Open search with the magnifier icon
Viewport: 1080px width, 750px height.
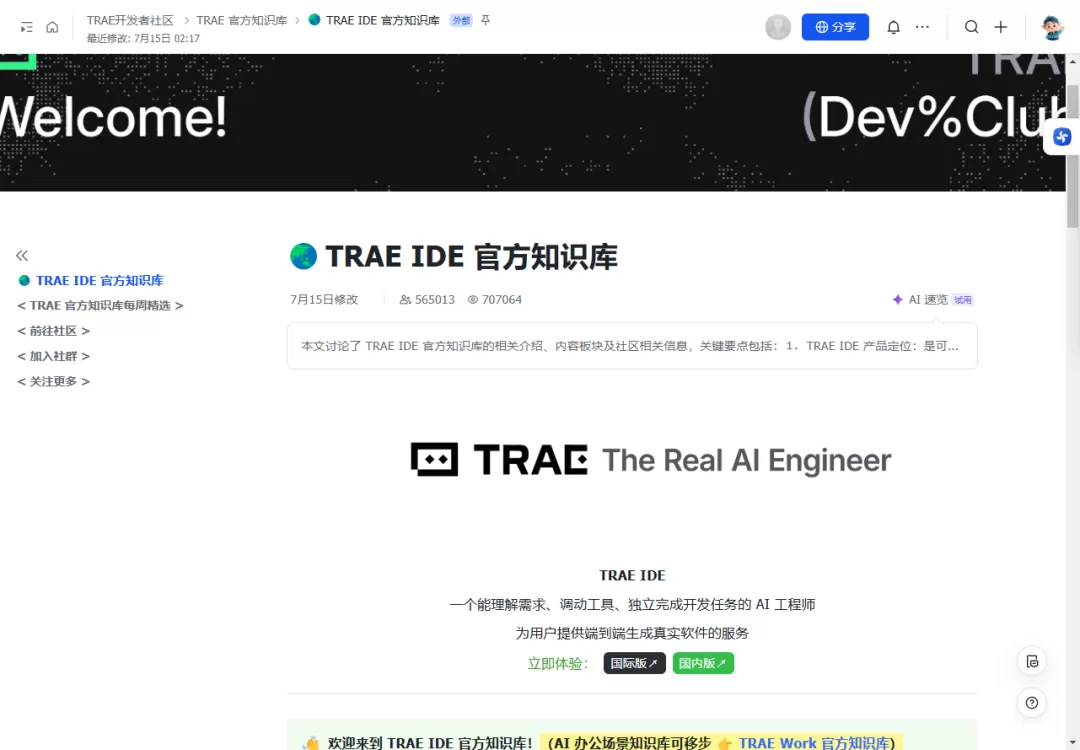[x=971, y=27]
